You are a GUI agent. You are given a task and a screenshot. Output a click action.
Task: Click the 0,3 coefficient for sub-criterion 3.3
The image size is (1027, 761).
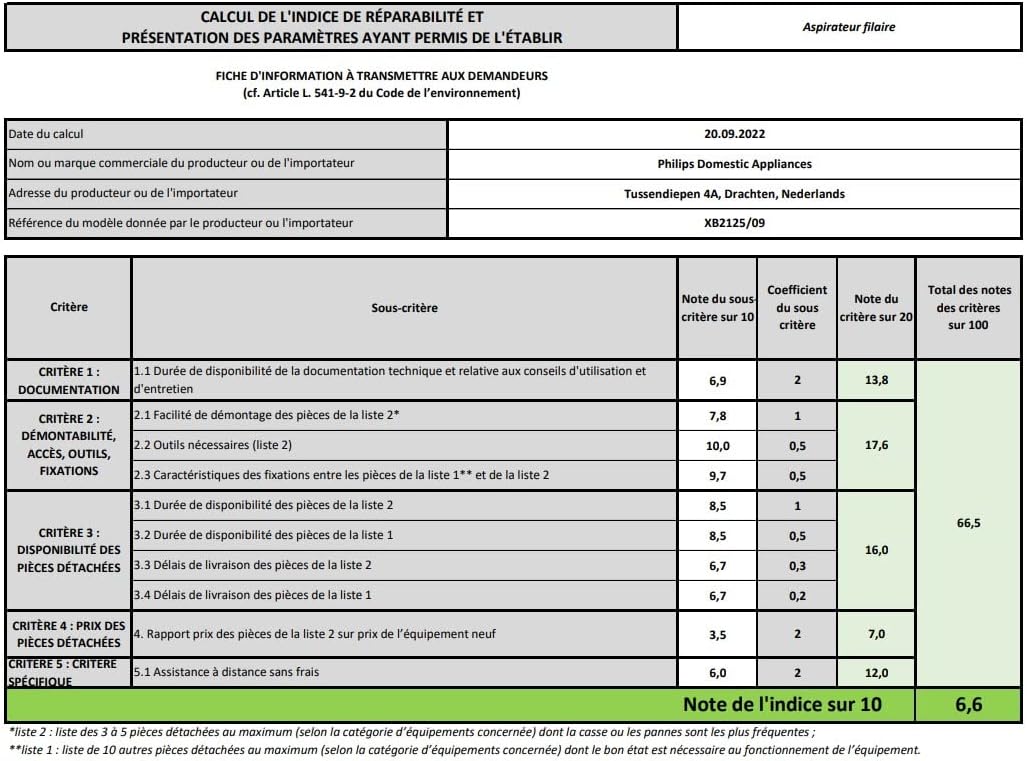(796, 566)
